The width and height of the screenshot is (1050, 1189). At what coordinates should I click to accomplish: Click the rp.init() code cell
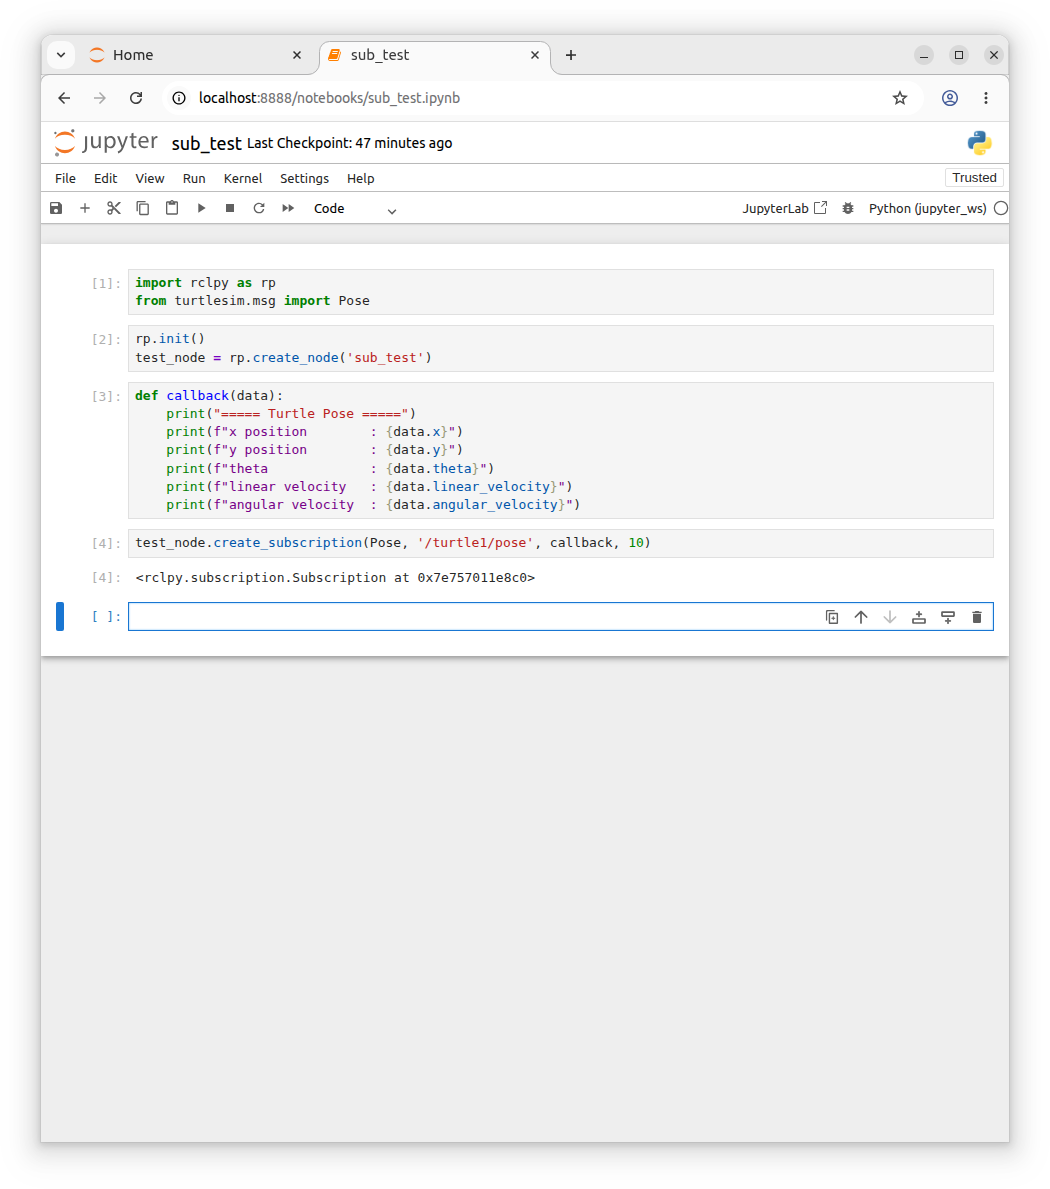point(560,348)
